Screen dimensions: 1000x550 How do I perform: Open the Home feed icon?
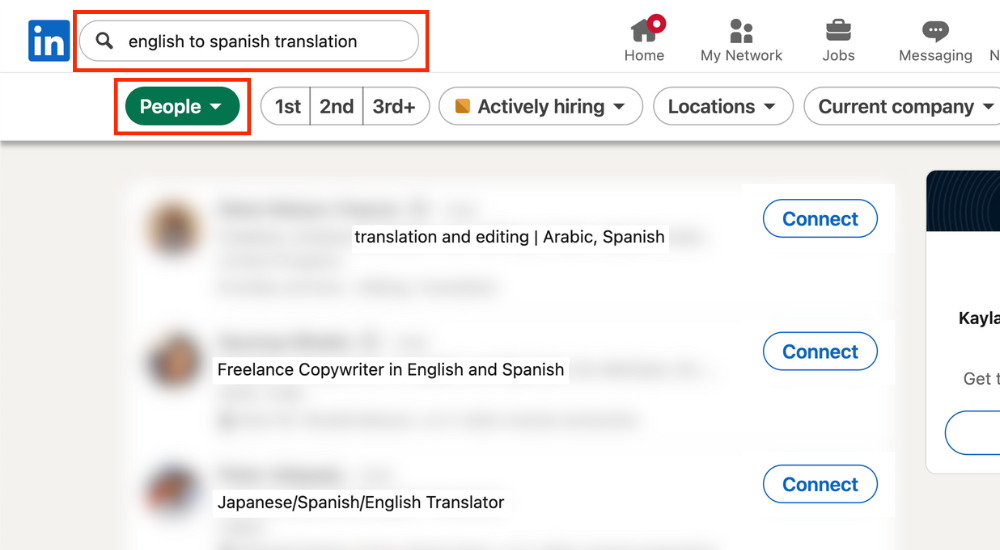coord(644,30)
